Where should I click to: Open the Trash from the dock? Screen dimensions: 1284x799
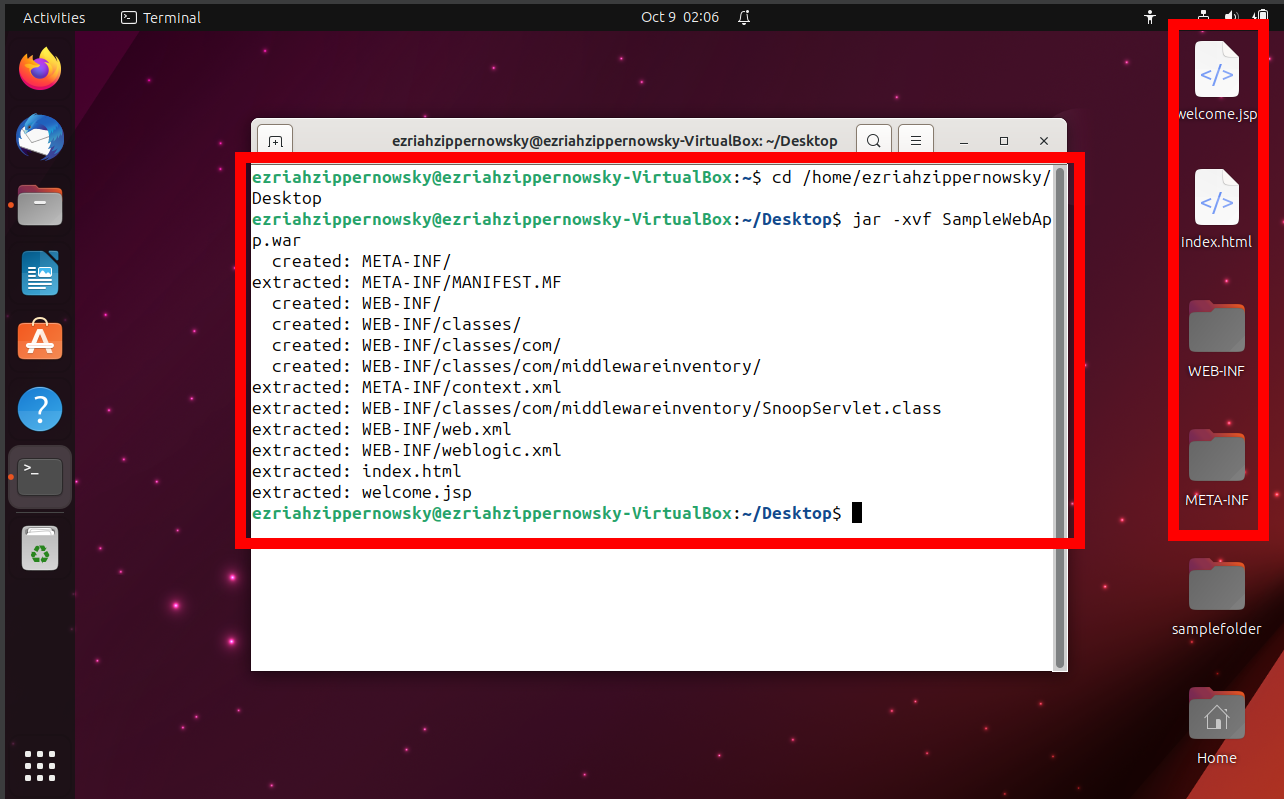click(39, 547)
